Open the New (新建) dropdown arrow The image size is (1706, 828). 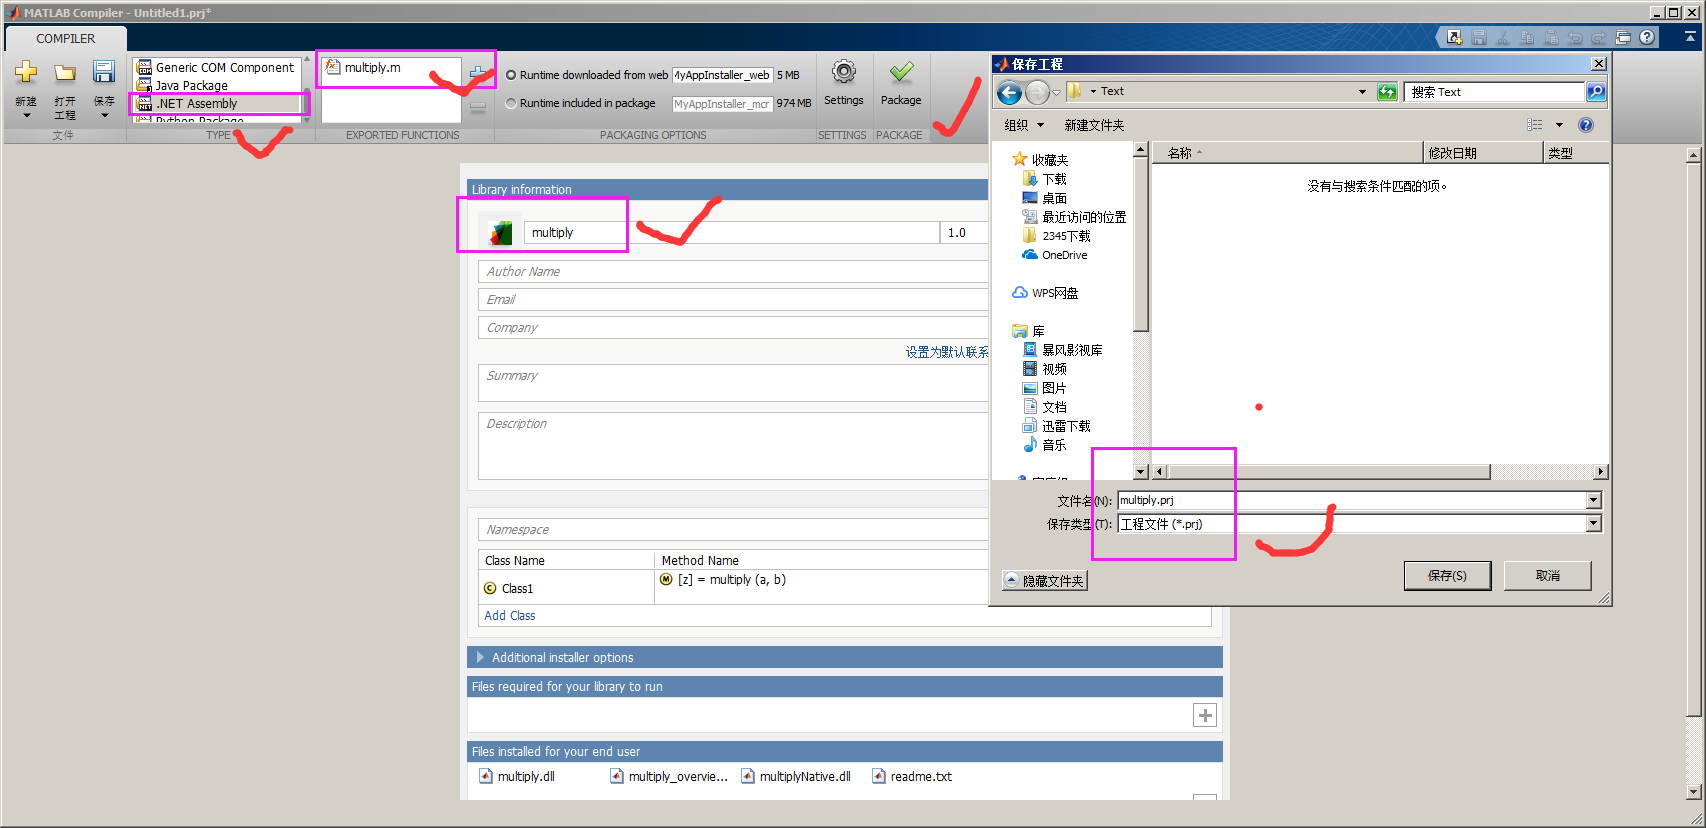click(26, 115)
